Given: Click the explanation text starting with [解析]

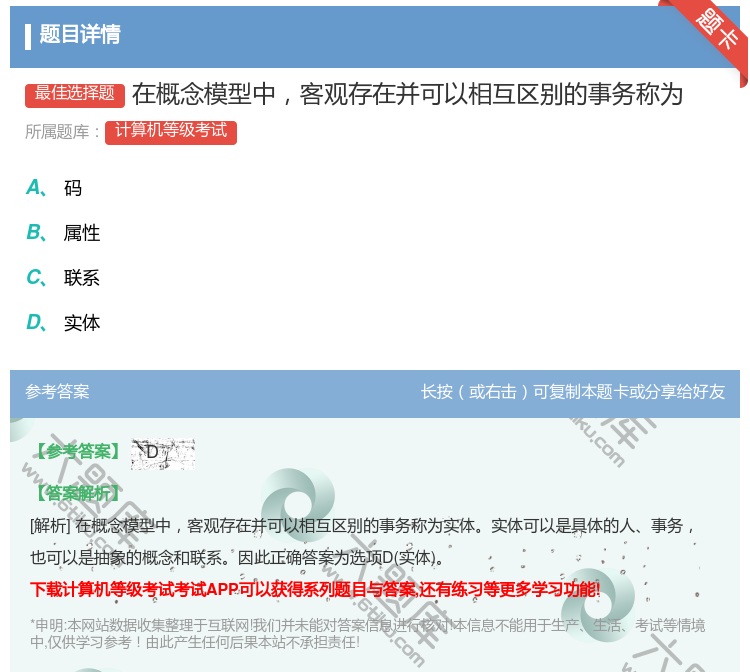Looking at the screenshot, I should [363, 526].
